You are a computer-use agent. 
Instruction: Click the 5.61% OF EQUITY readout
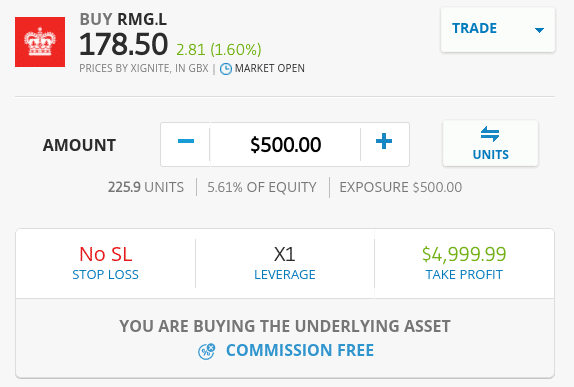coord(262,187)
